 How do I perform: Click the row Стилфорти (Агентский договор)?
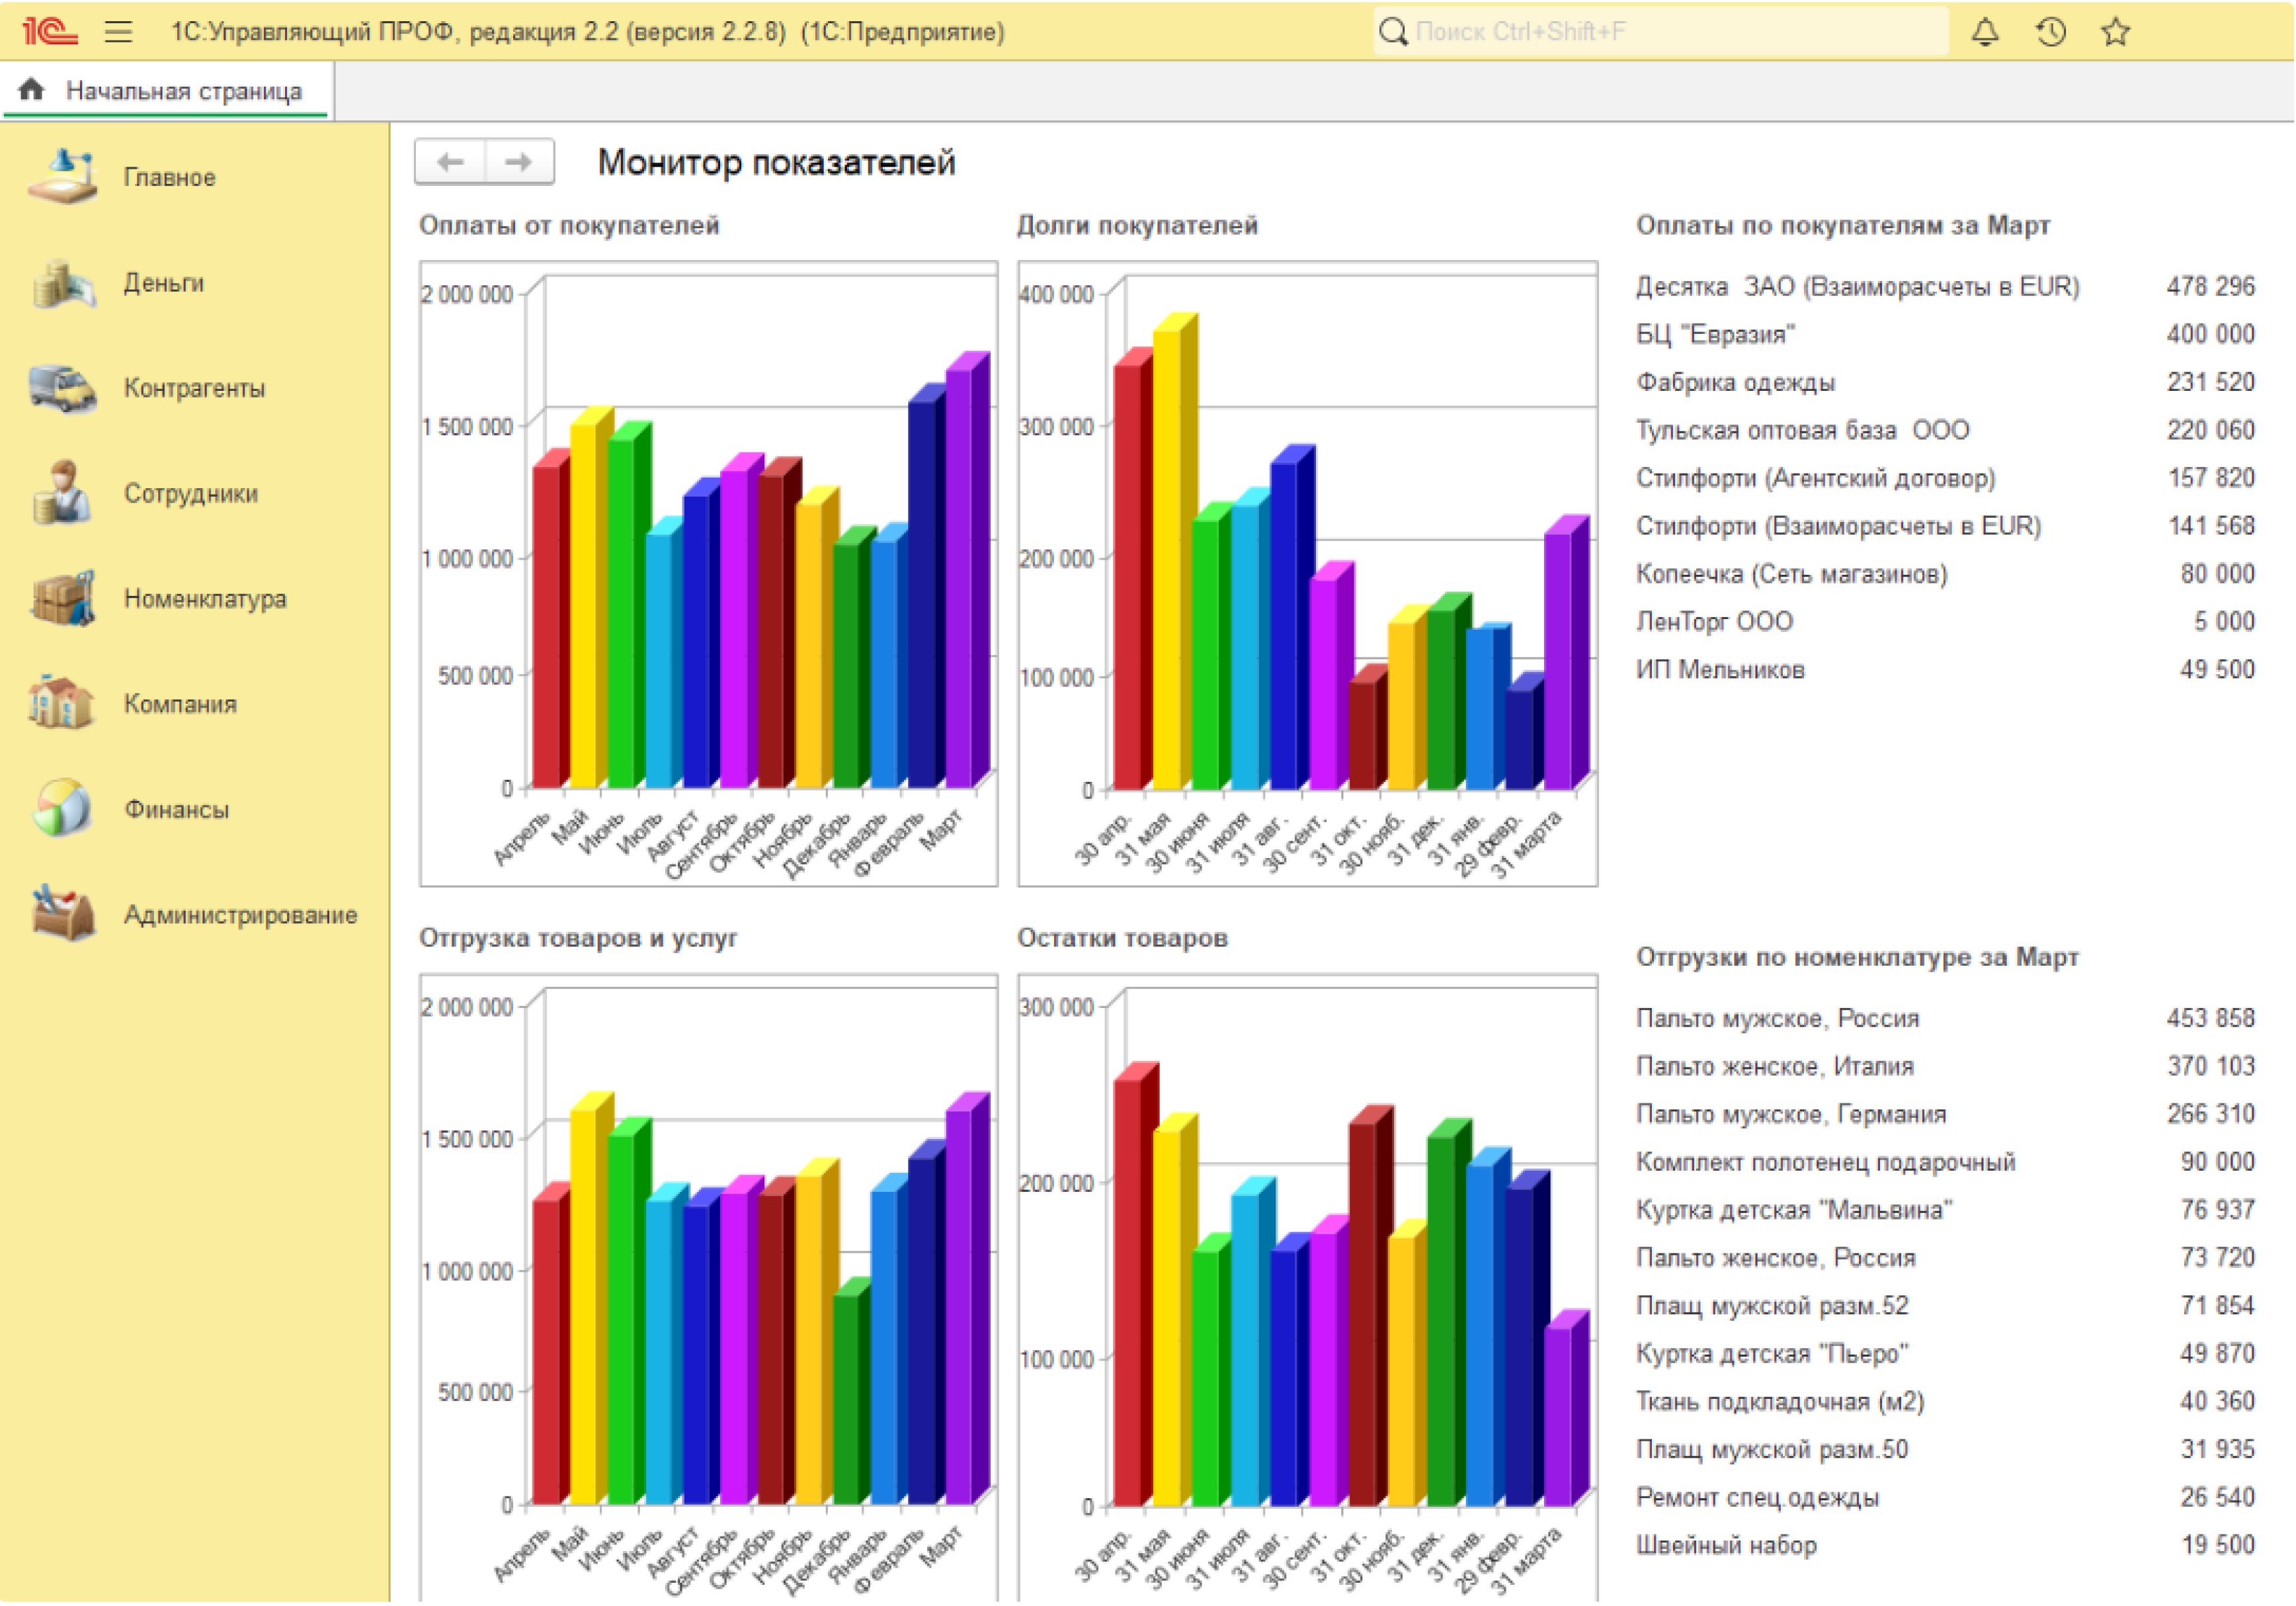[x=1945, y=478]
